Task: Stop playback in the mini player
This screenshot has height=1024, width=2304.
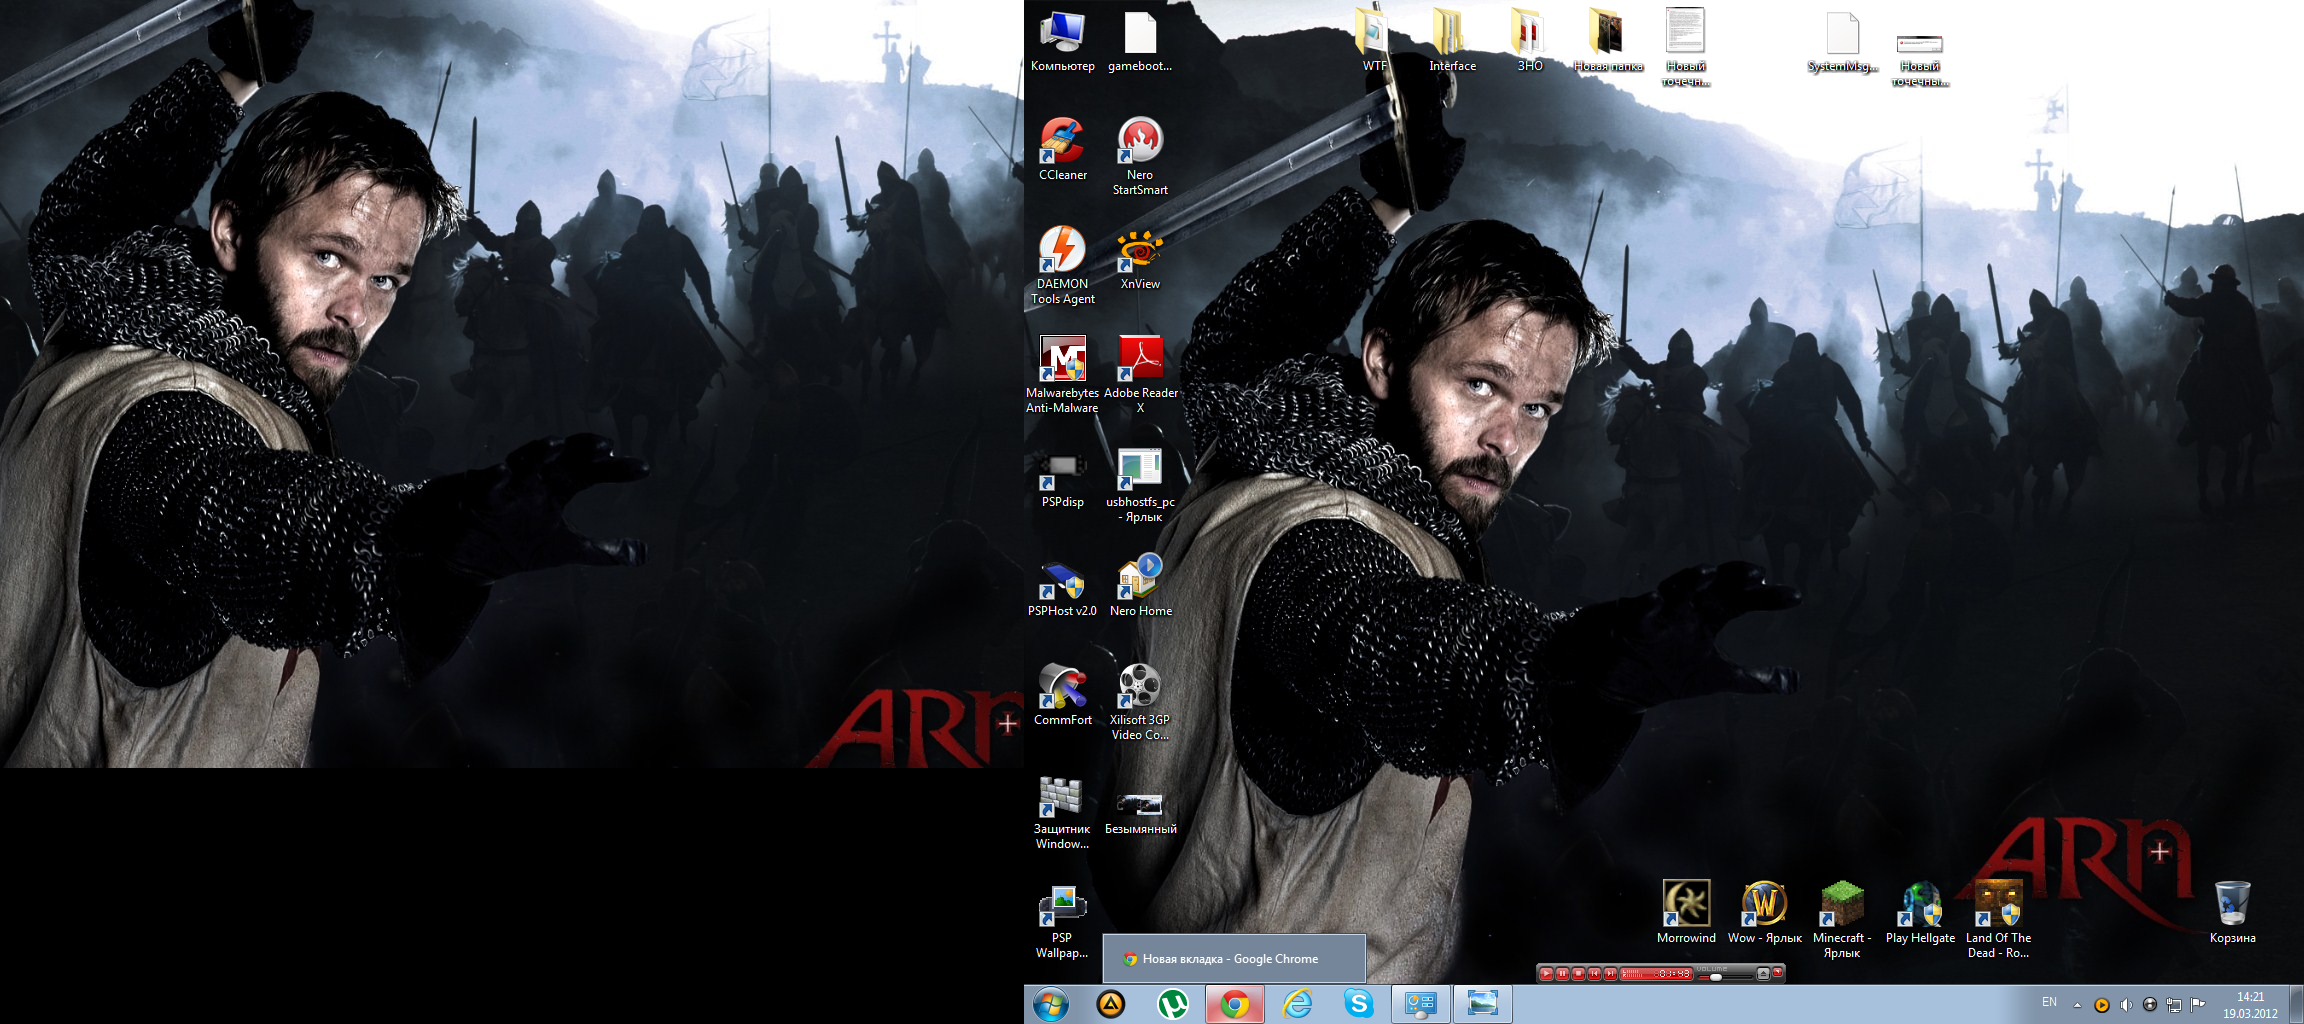Action: 1578,974
